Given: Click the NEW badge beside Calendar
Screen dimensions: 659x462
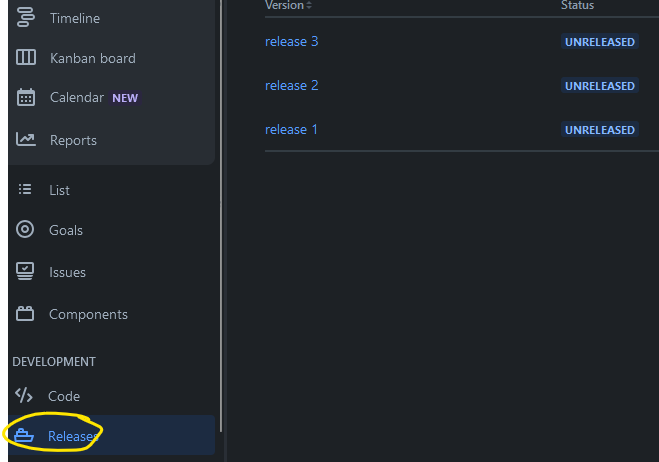Looking at the screenshot, I should click(x=125, y=98).
